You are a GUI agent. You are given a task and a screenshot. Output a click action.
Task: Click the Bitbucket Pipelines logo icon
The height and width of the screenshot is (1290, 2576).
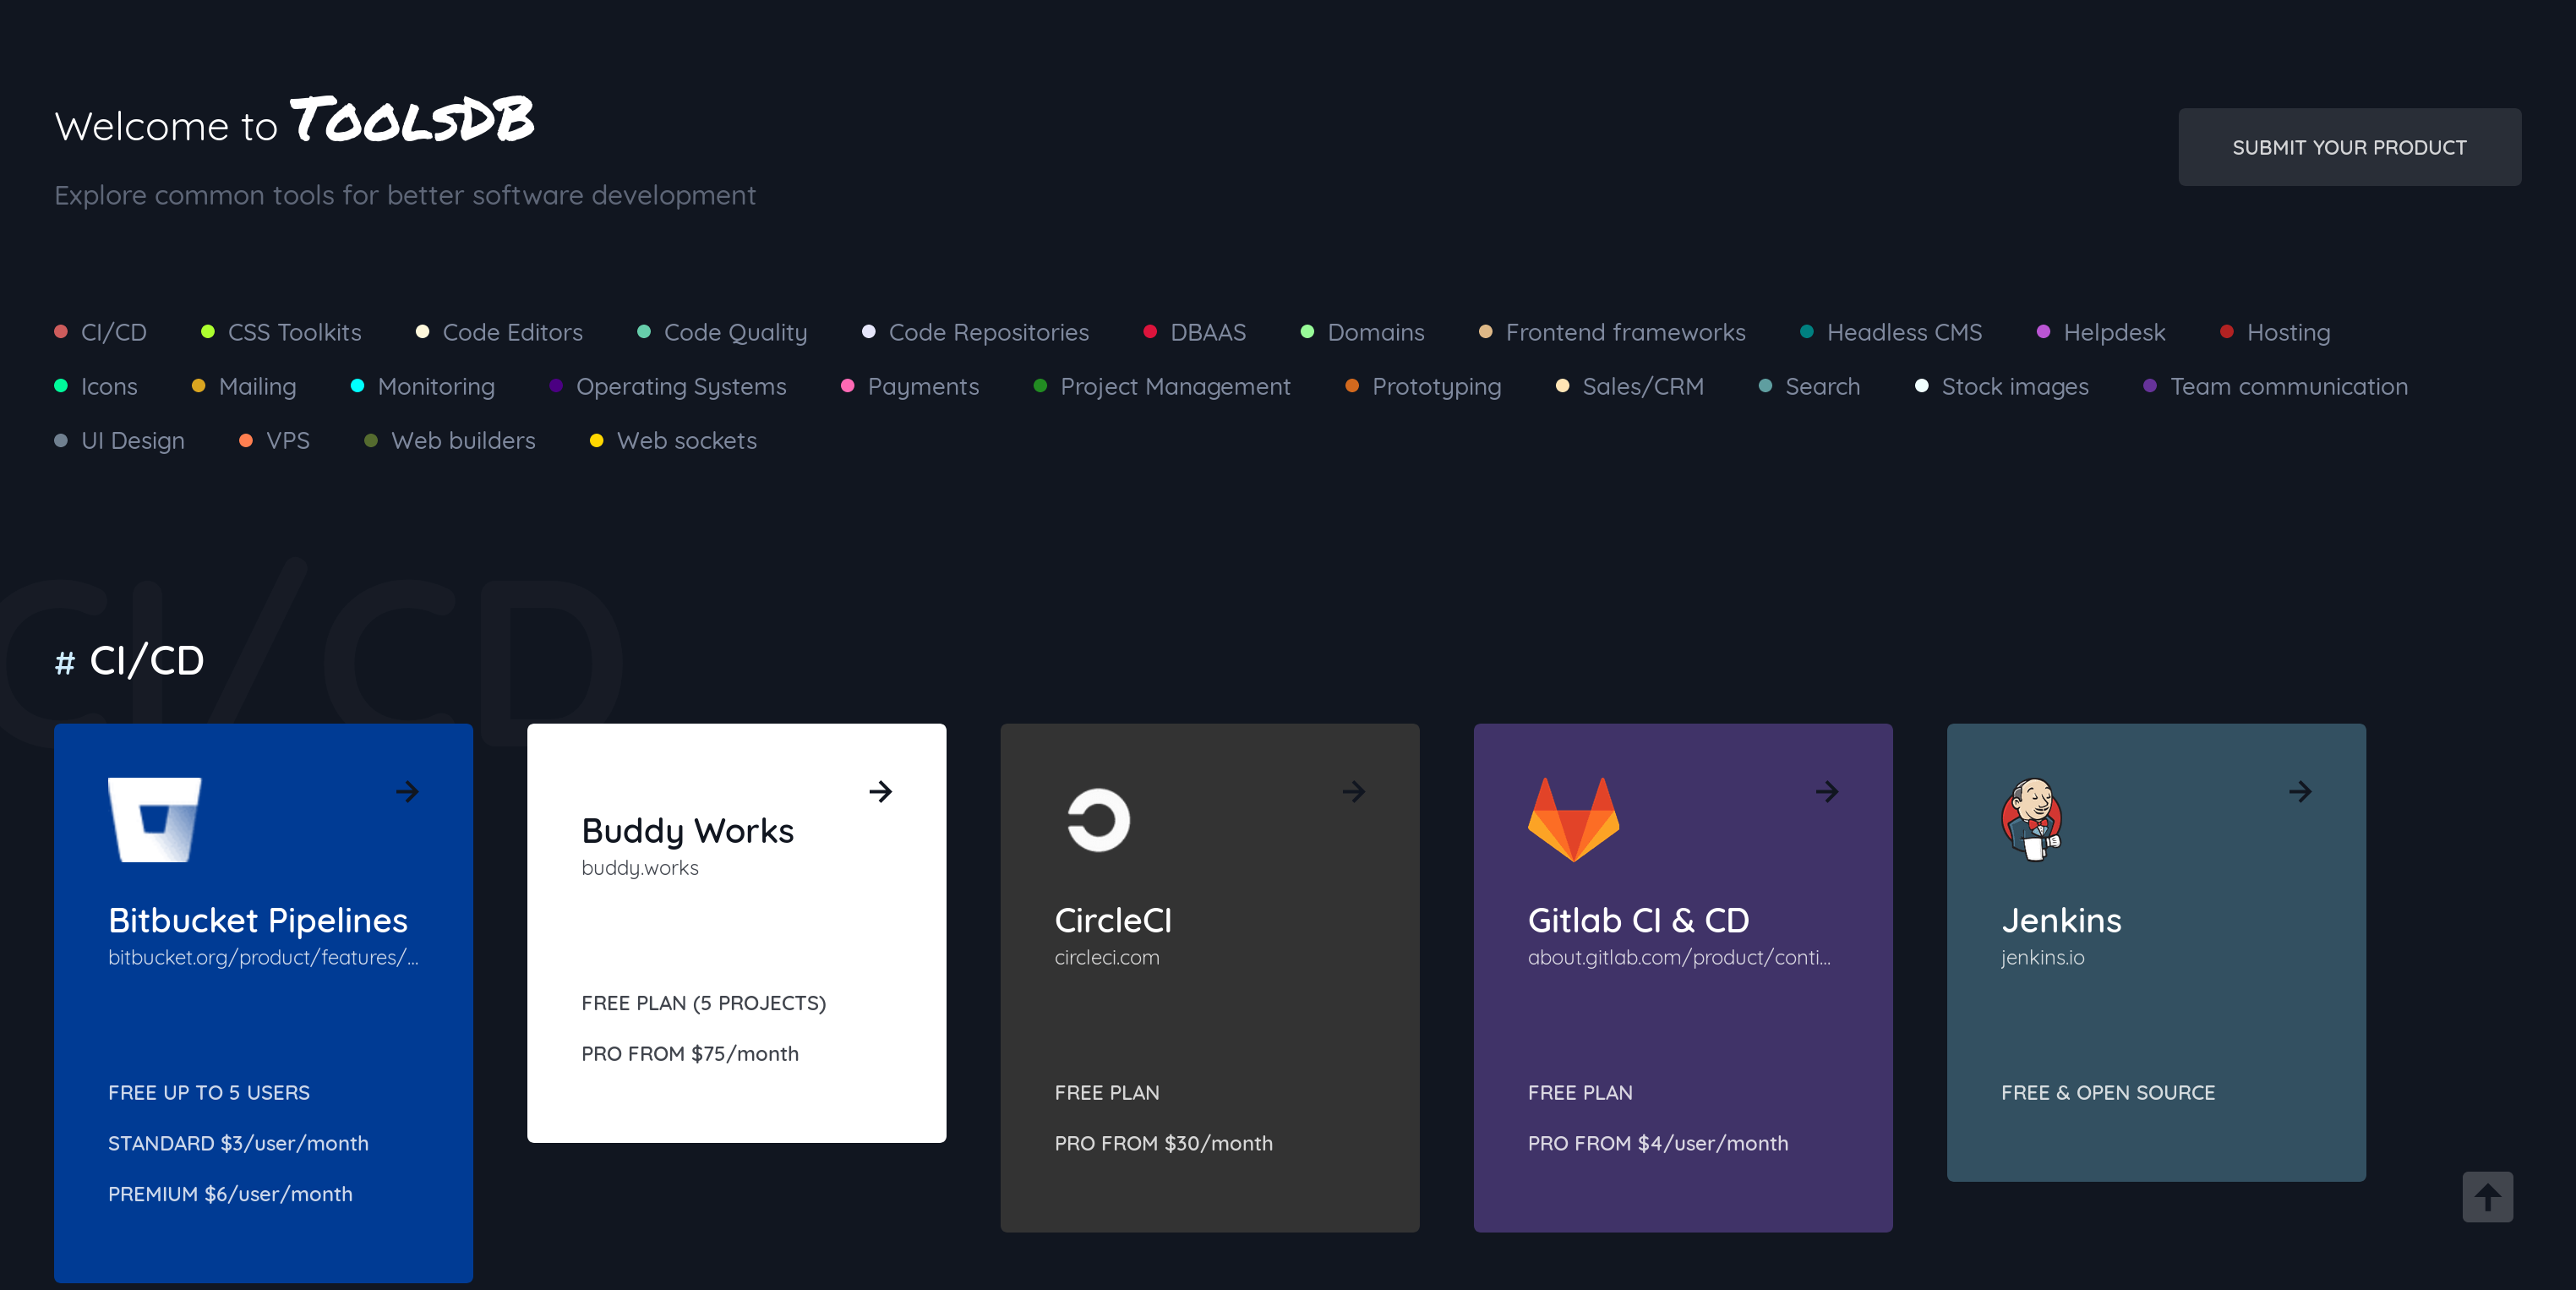click(154, 819)
